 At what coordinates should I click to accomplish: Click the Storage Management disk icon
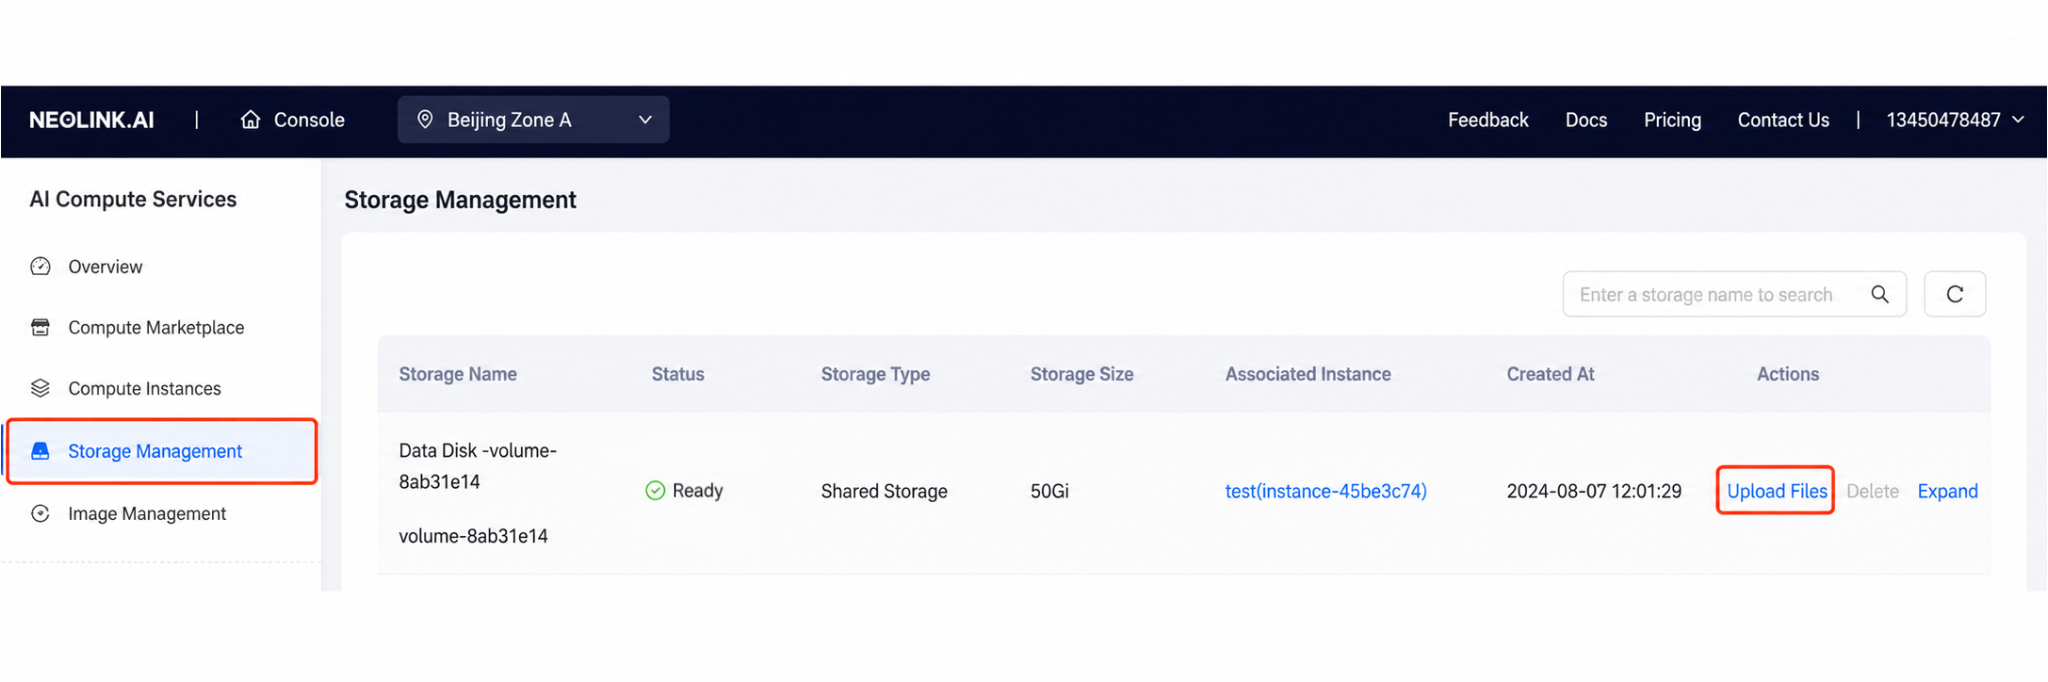[x=40, y=451]
